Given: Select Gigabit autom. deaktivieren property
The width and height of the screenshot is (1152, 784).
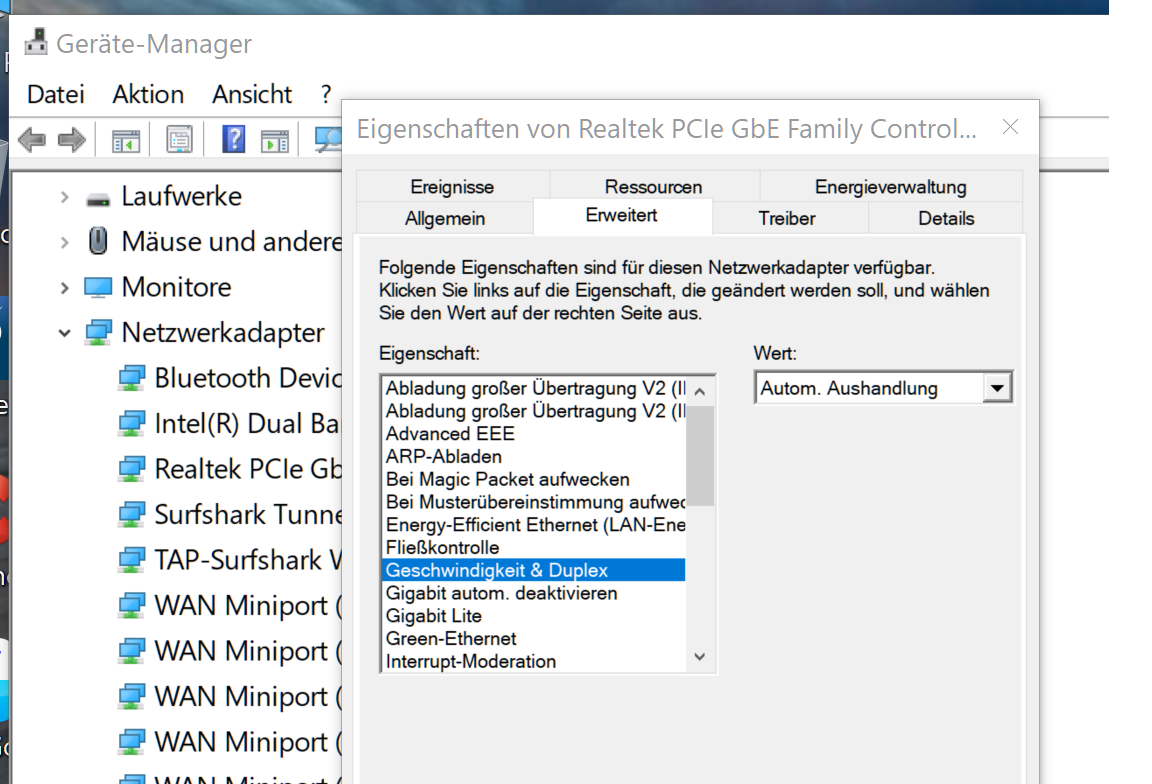Looking at the screenshot, I should [x=535, y=593].
